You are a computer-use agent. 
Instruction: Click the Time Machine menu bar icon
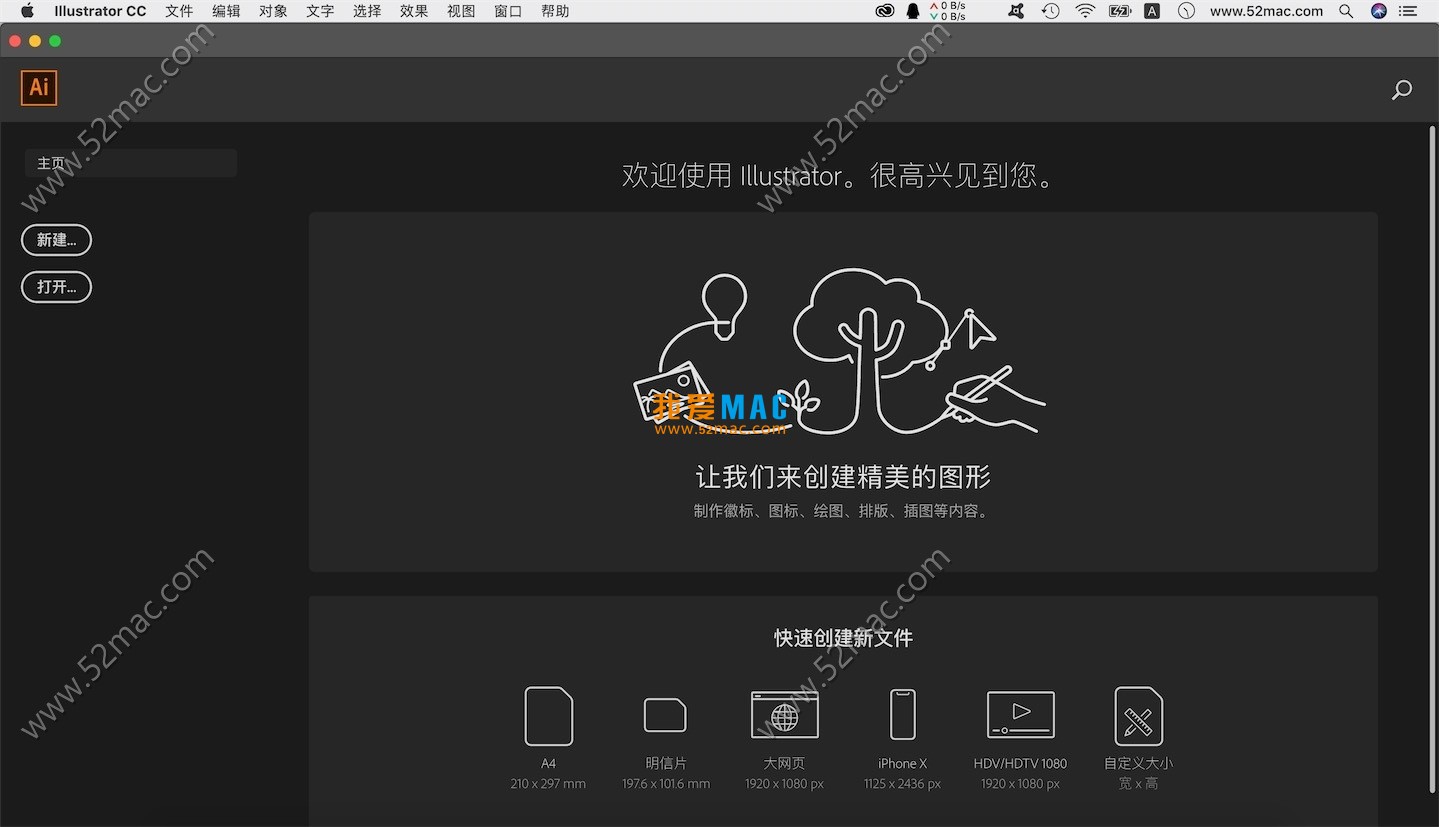point(1050,11)
